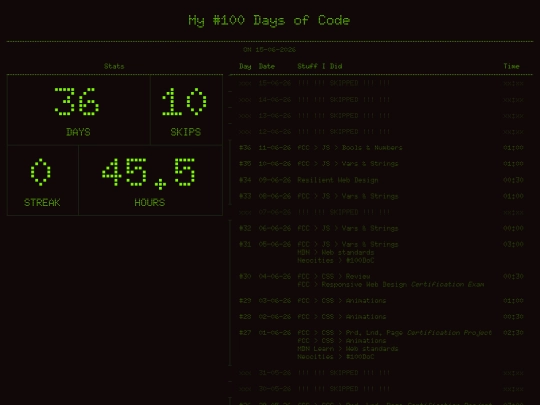Viewport: 540px width, 405px height.
Task: Select the skipped row dated 12-06-26
Action: tap(381, 132)
